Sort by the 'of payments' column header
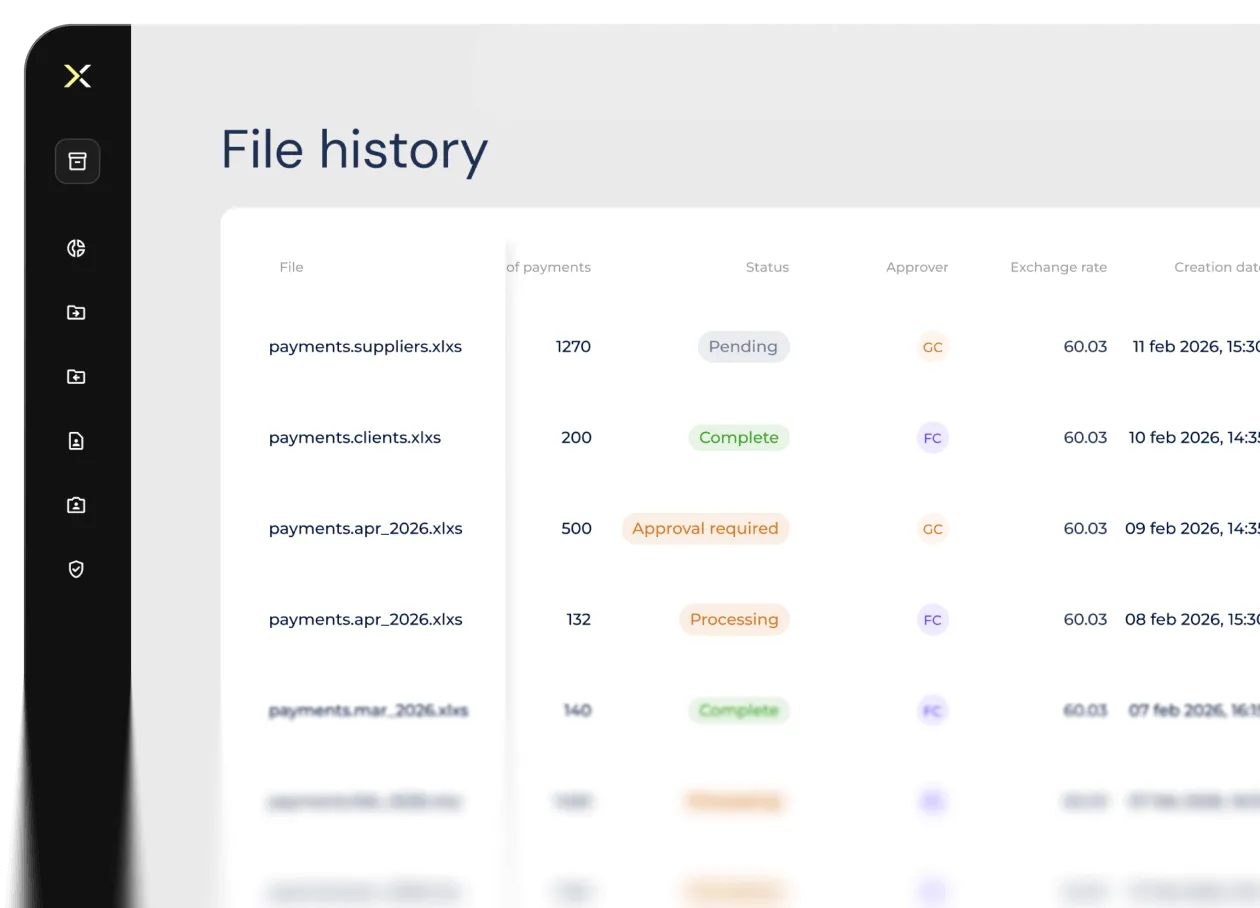 point(548,267)
